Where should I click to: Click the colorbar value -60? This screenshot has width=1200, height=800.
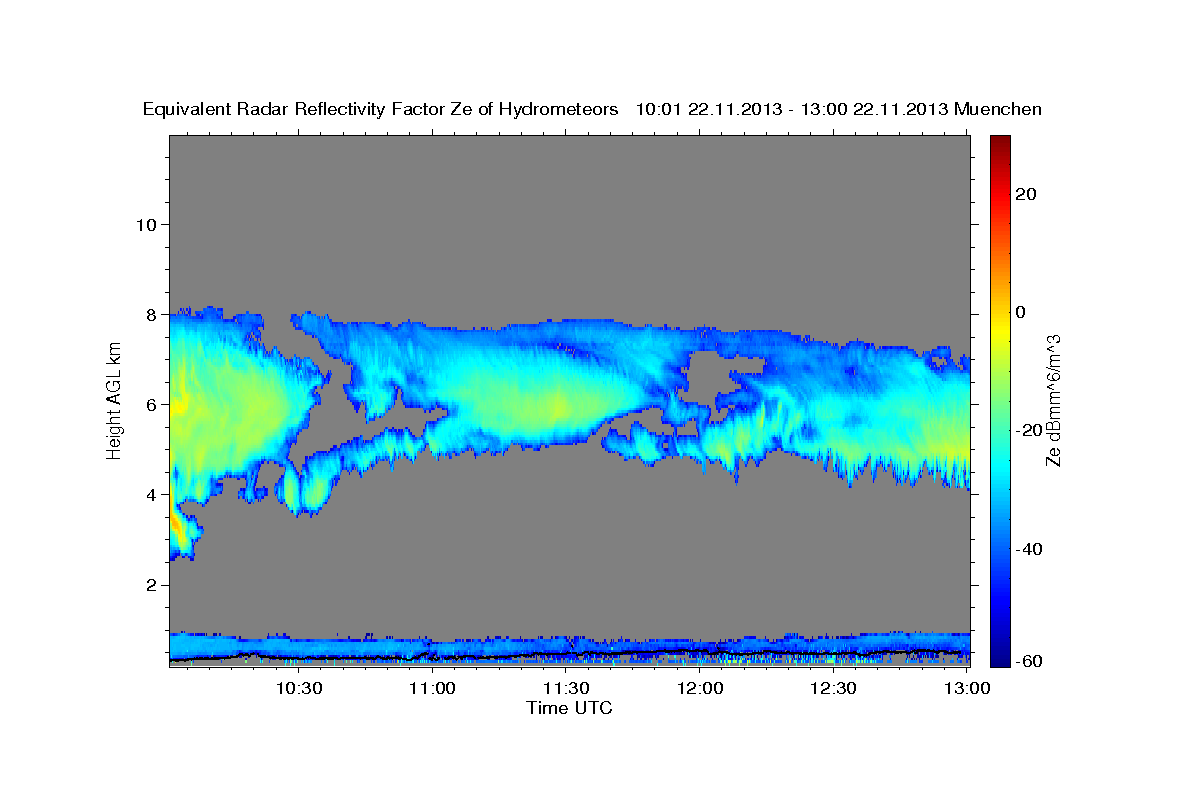coord(1031,662)
